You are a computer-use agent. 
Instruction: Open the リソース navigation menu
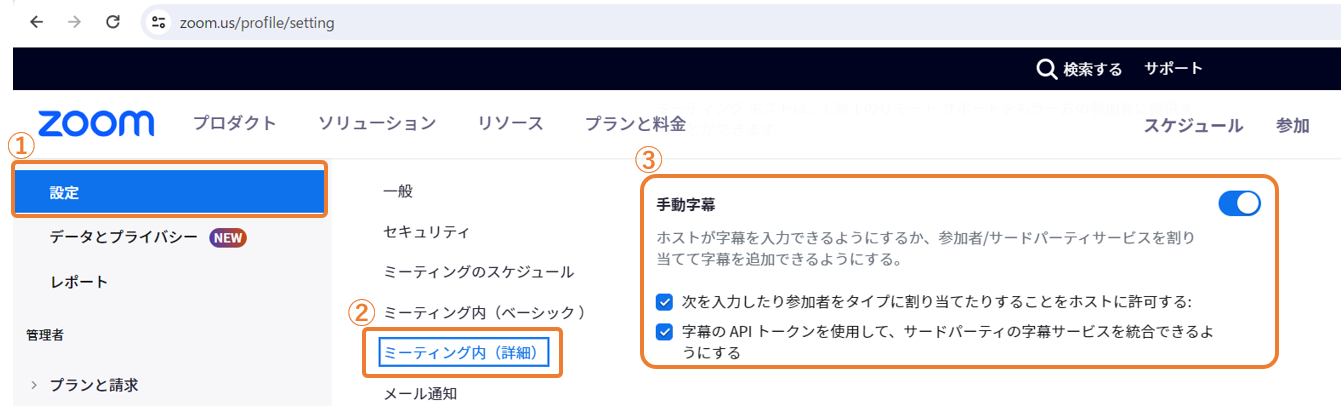pyautogui.click(x=511, y=124)
